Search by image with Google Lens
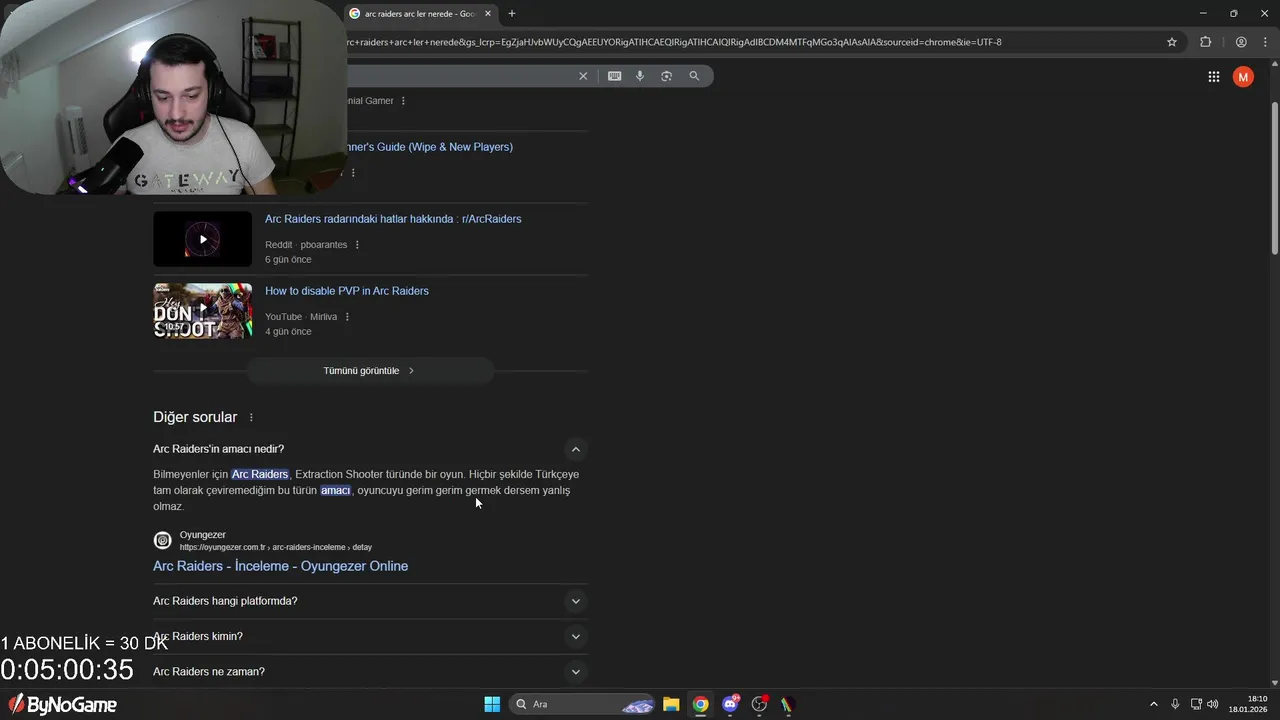This screenshot has height=720, width=1280. click(x=666, y=76)
